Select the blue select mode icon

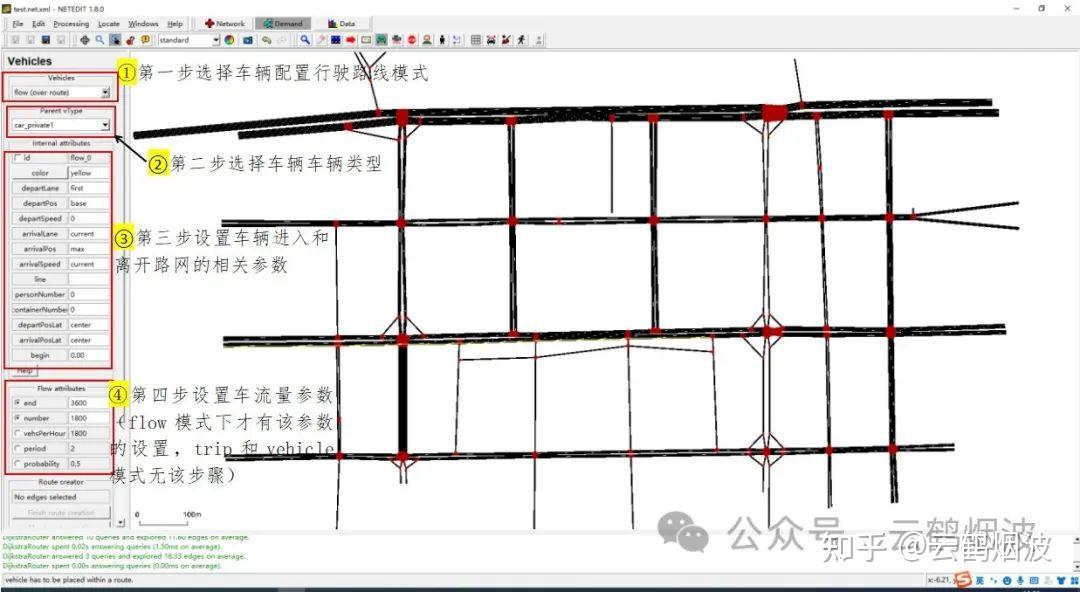coord(335,40)
